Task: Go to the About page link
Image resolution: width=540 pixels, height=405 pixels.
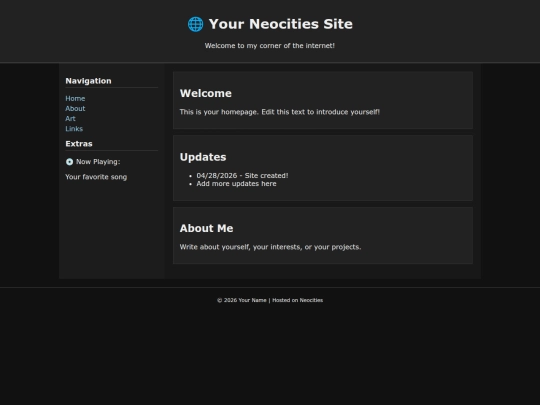Action: tap(75, 108)
